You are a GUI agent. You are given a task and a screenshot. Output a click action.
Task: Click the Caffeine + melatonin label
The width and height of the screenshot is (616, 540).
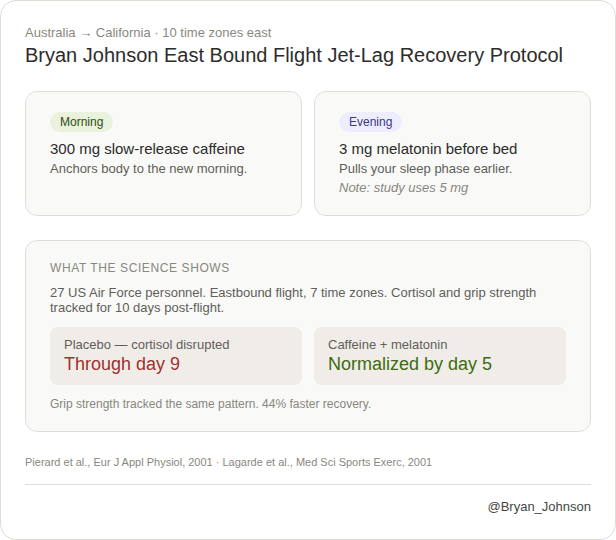coord(387,345)
